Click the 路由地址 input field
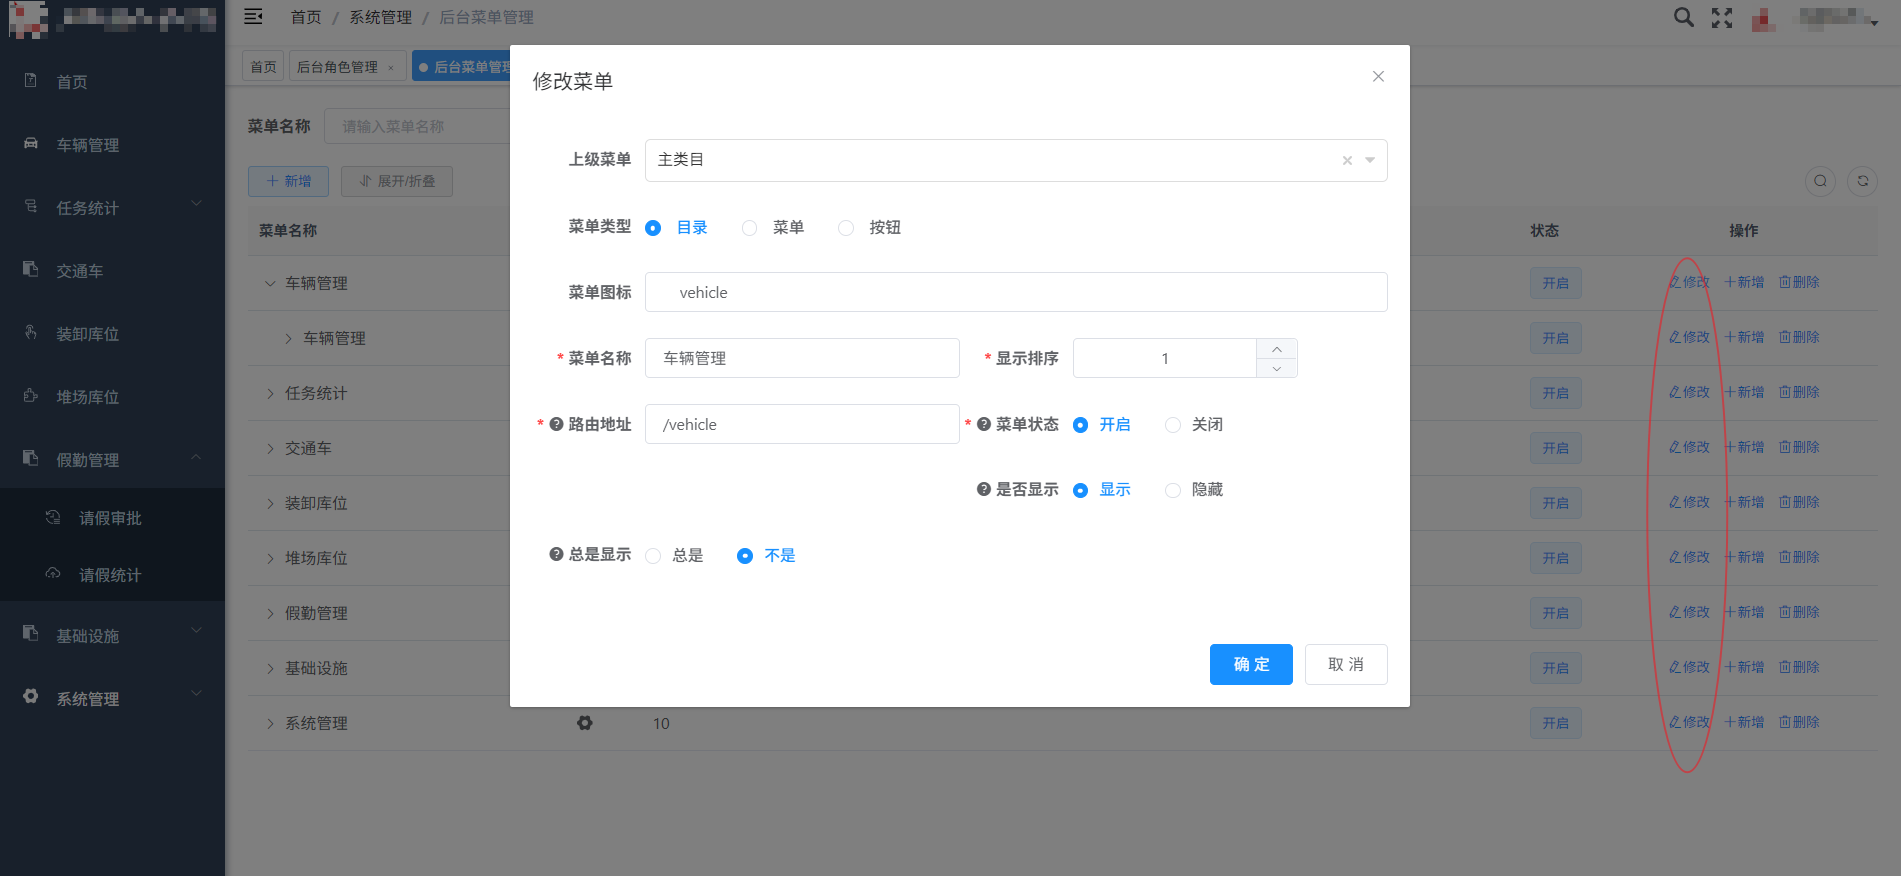The width and height of the screenshot is (1901, 876). pyautogui.click(x=802, y=424)
